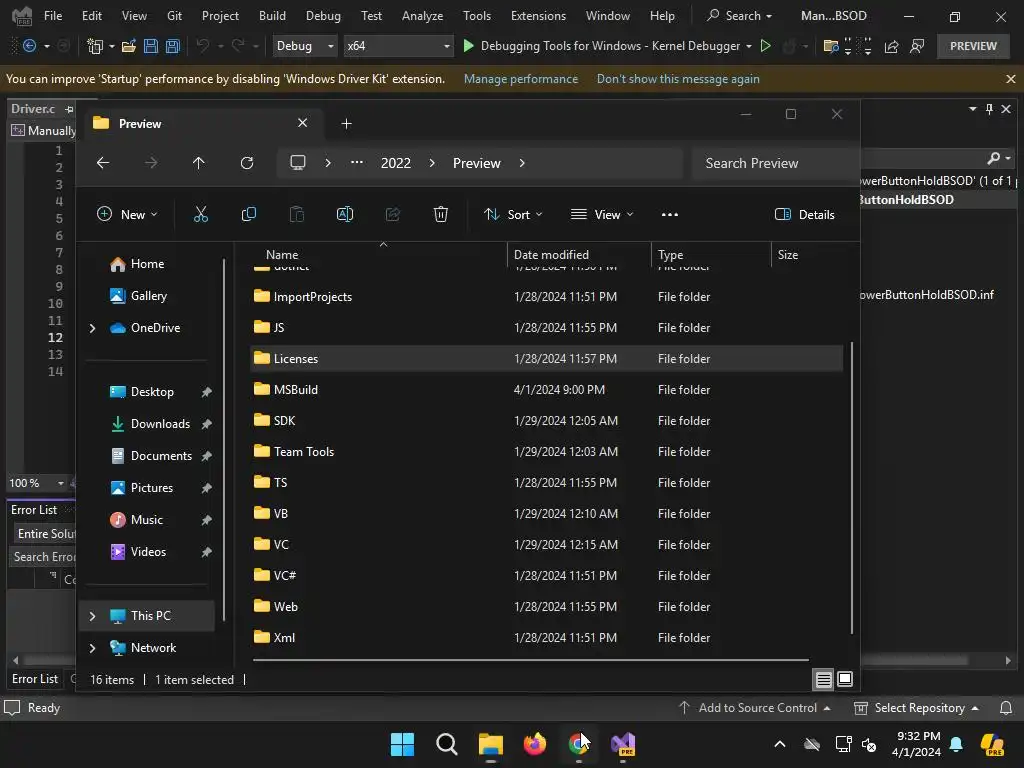Open the Extensions menu
The image size is (1024, 768).
pos(538,16)
